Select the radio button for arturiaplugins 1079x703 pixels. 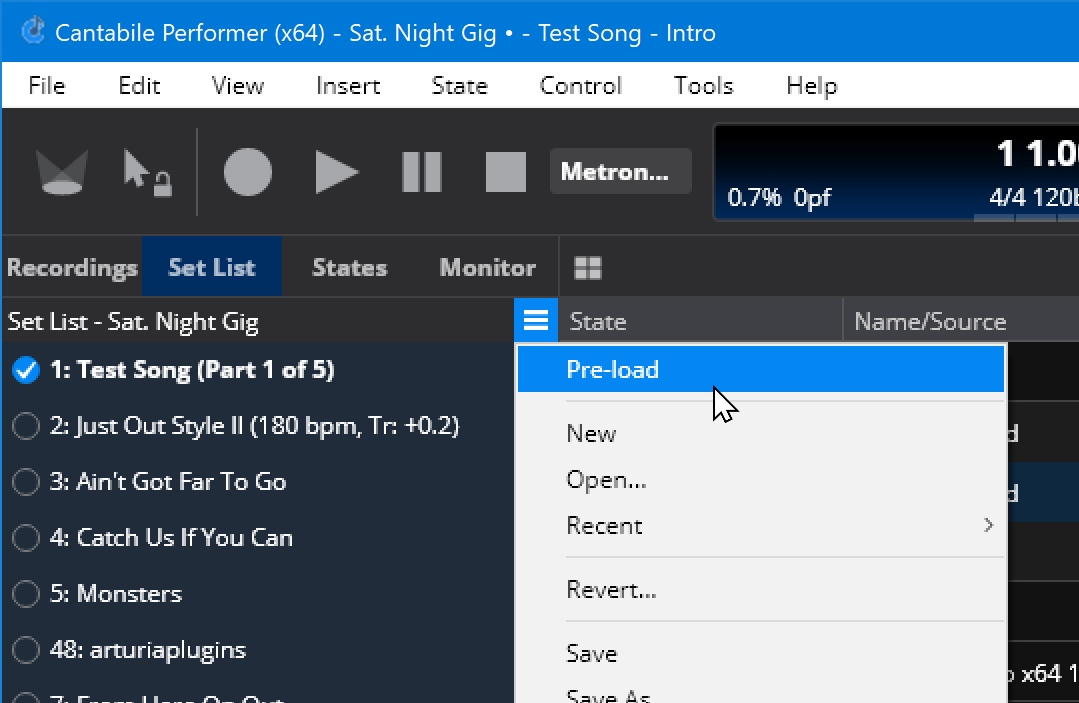[x=25, y=649]
